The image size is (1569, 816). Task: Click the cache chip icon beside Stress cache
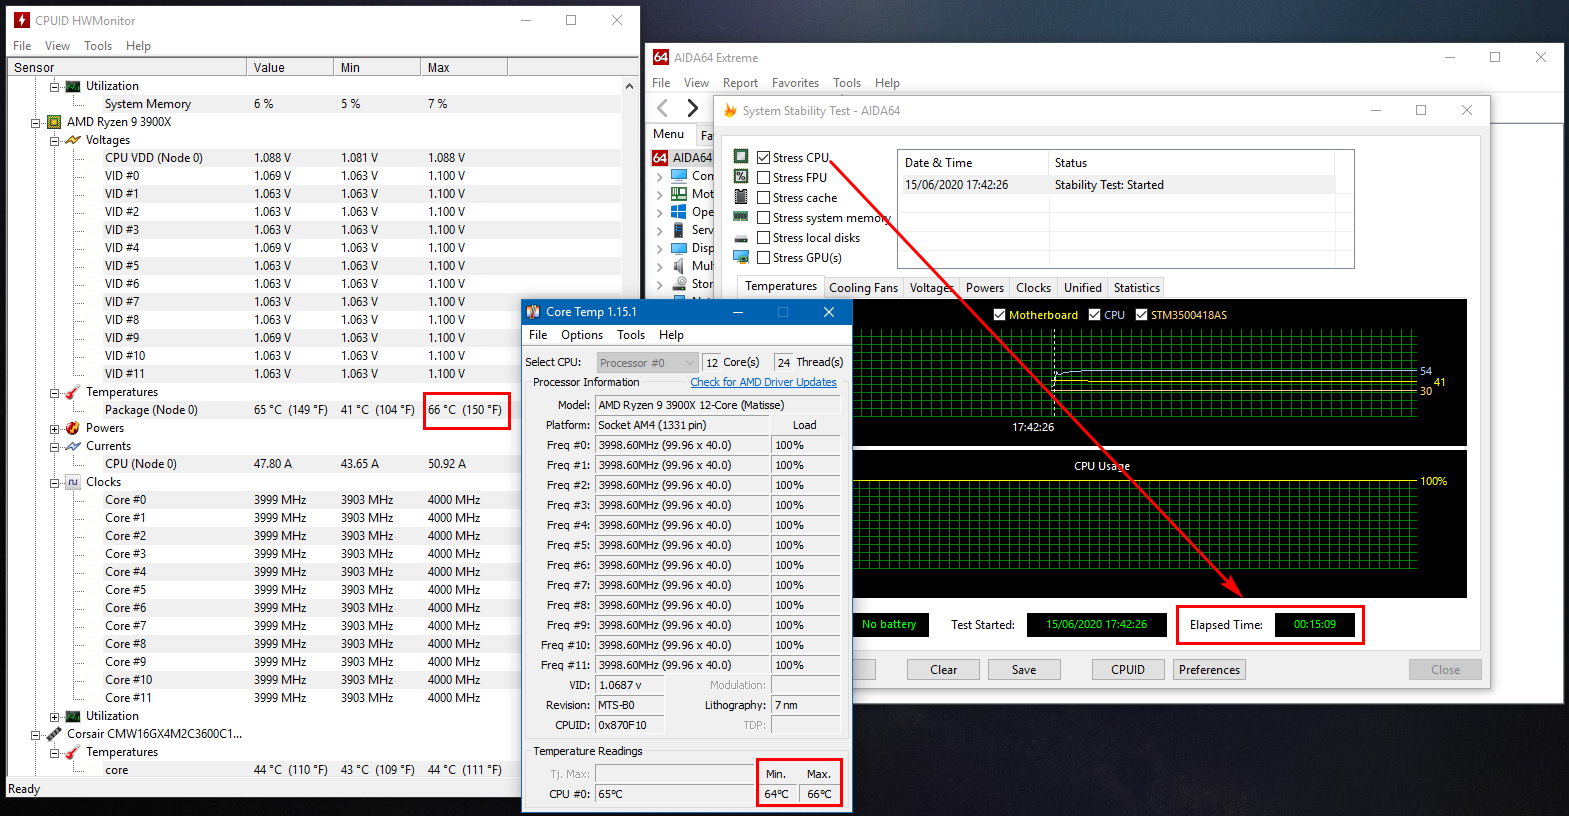tap(741, 196)
